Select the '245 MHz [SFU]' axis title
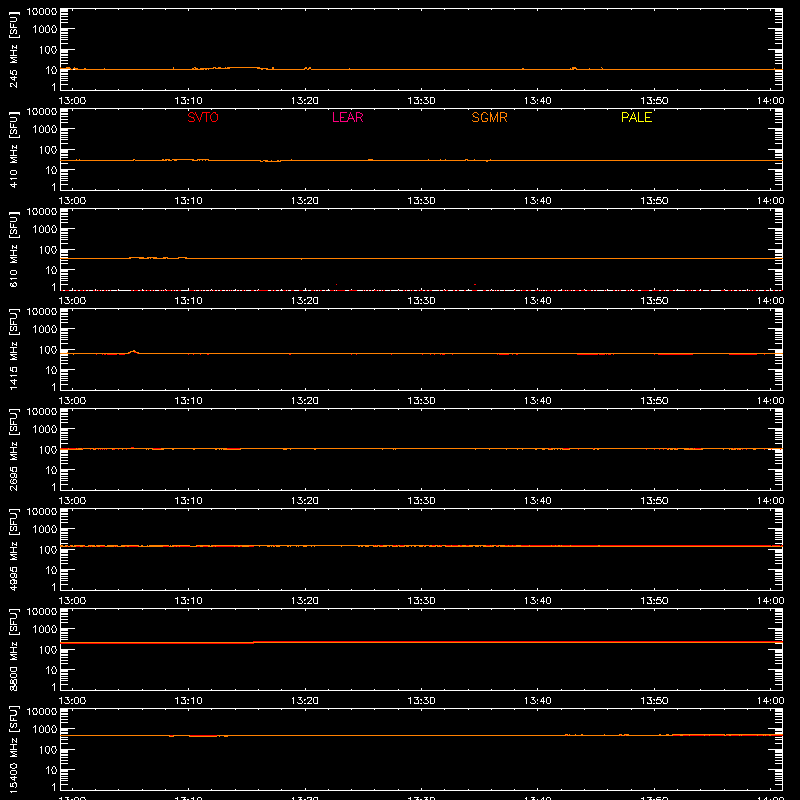 (14, 49)
